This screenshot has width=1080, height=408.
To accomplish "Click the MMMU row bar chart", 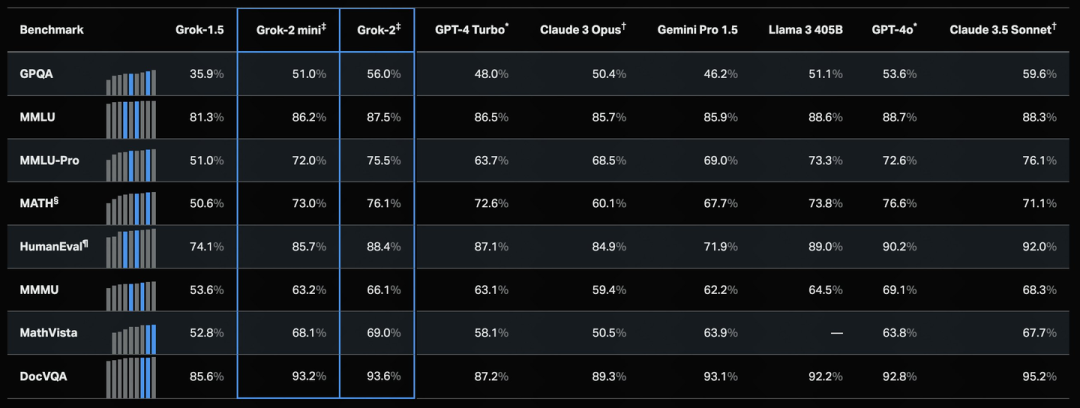I will (x=132, y=296).
